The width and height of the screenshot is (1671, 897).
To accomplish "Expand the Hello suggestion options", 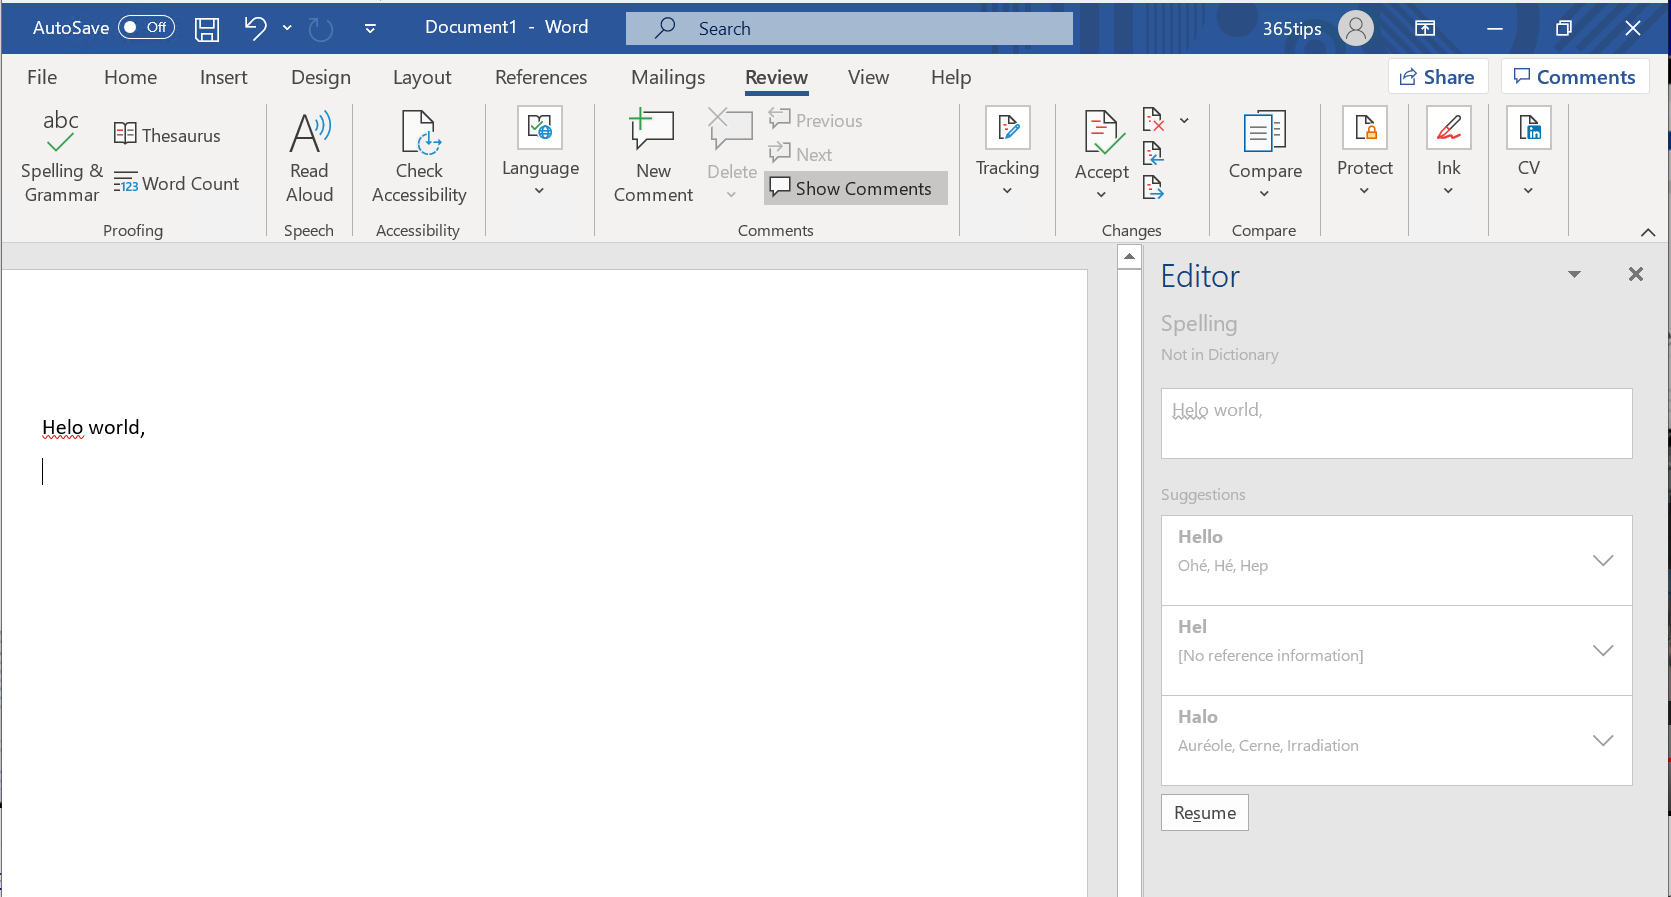I will [x=1602, y=561].
